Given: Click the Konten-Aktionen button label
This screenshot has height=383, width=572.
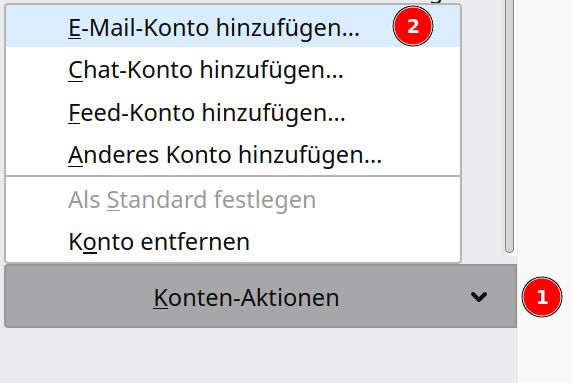Looking at the screenshot, I should click(246, 298).
